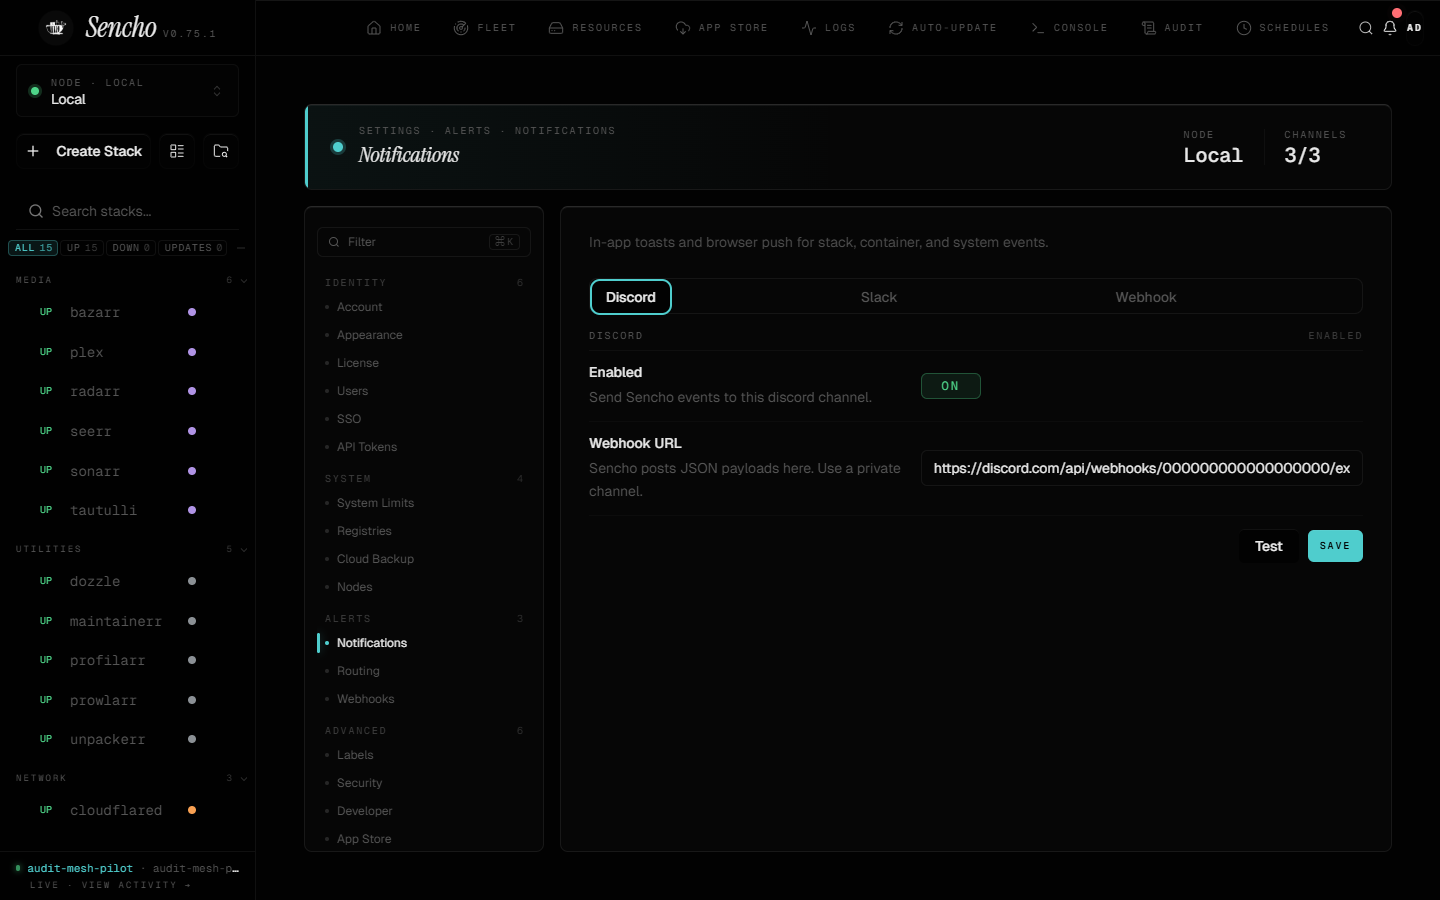
Task: Open System Limits settings
Action: click(375, 503)
